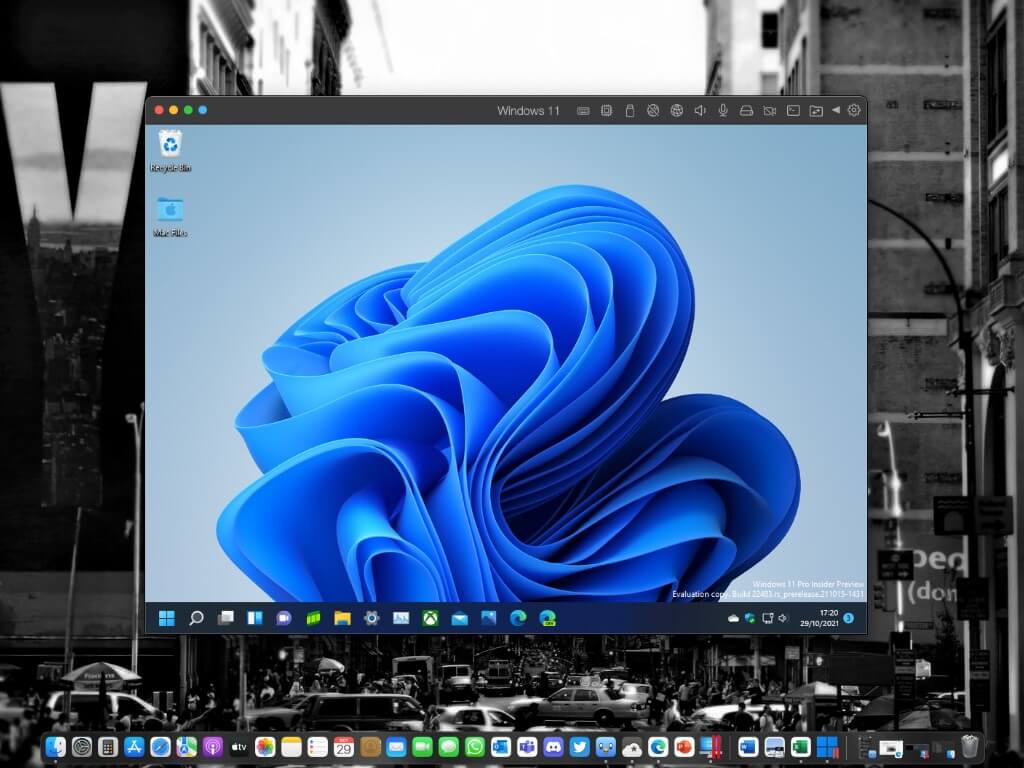The image size is (1024, 768).
Task: Click the CPU icon in Parallels toolbar
Action: coord(607,111)
